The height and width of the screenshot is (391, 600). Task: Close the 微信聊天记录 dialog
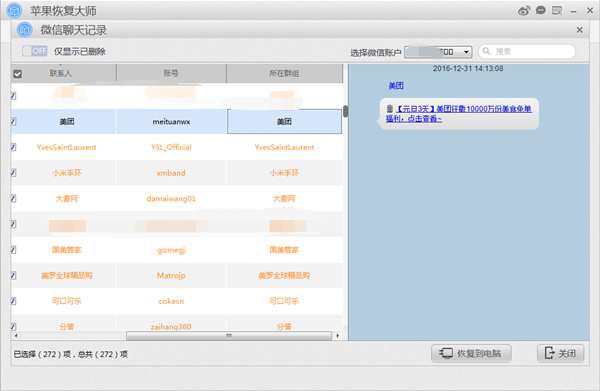click(x=579, y=30)
